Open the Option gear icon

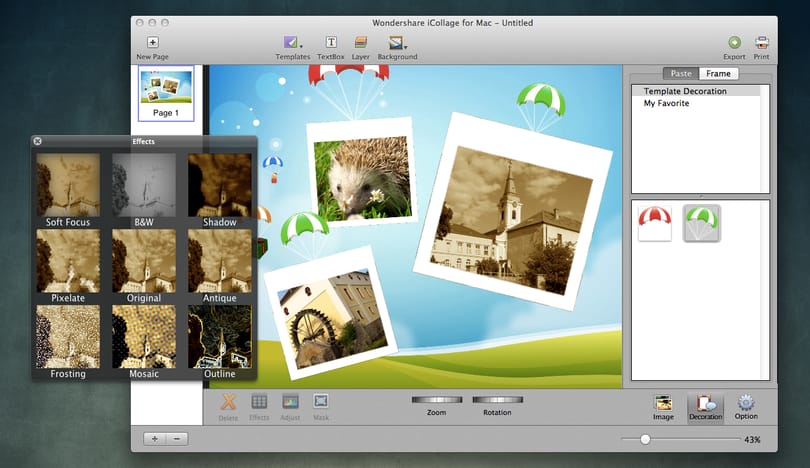(x=746, y=402)
